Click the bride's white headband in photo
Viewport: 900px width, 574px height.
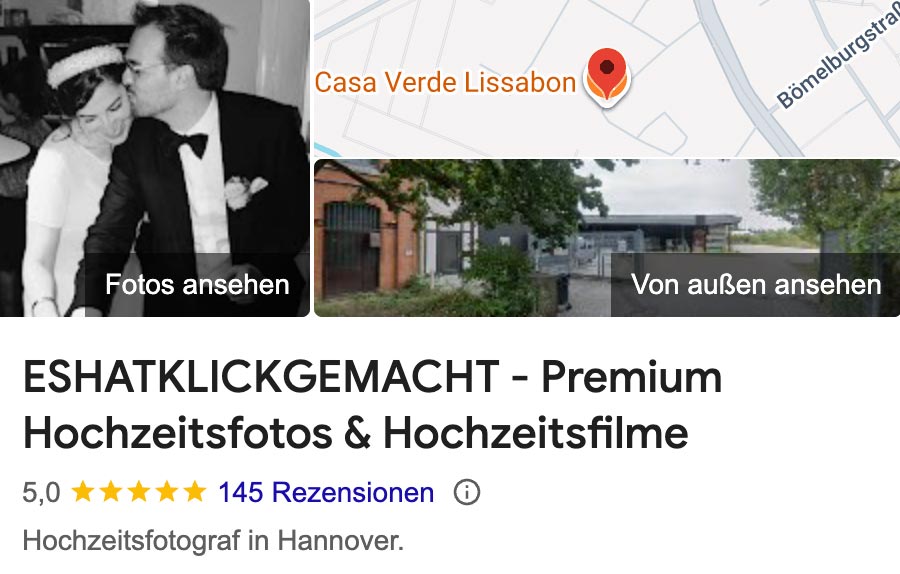(x=84, y=64)
